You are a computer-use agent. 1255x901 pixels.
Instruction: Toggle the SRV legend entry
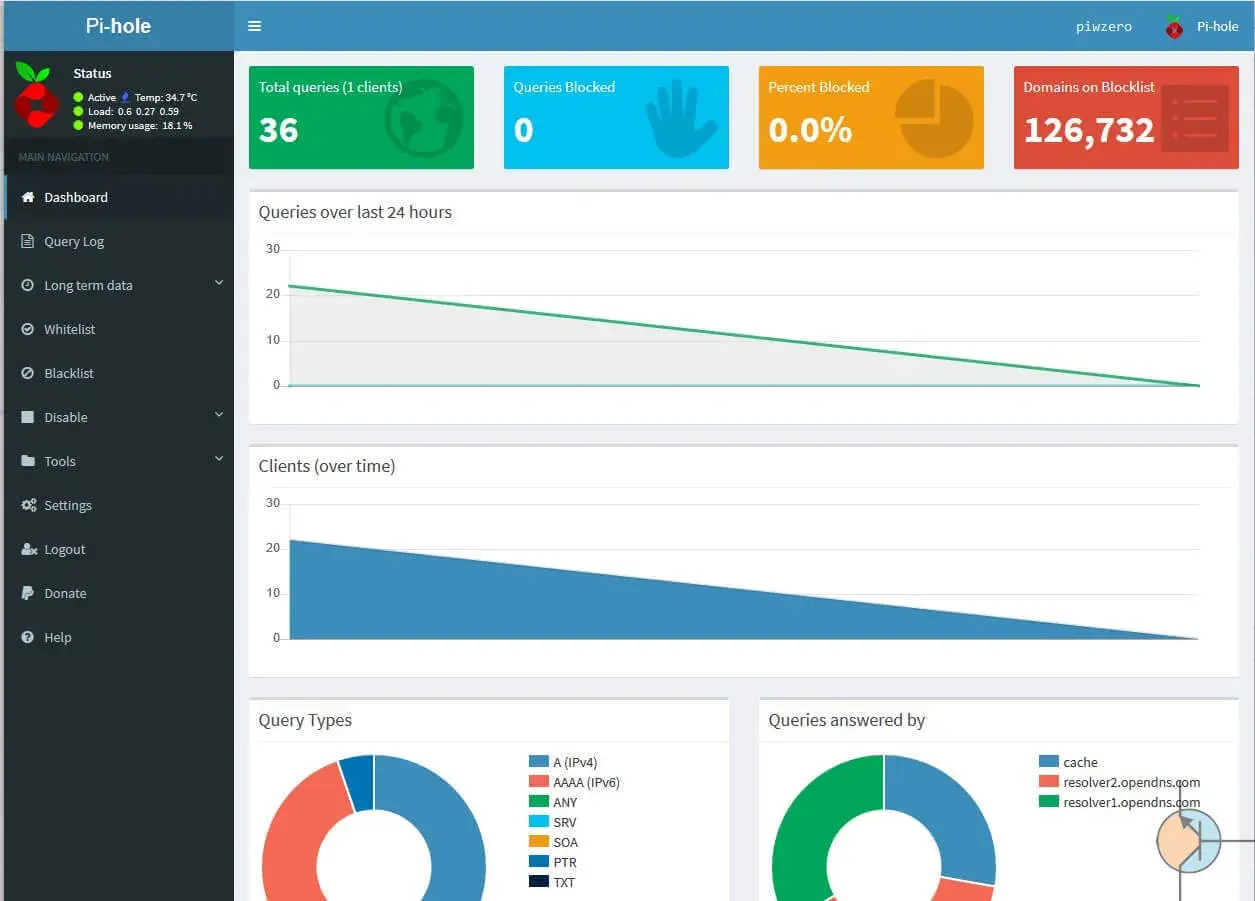tap(553, 822)
